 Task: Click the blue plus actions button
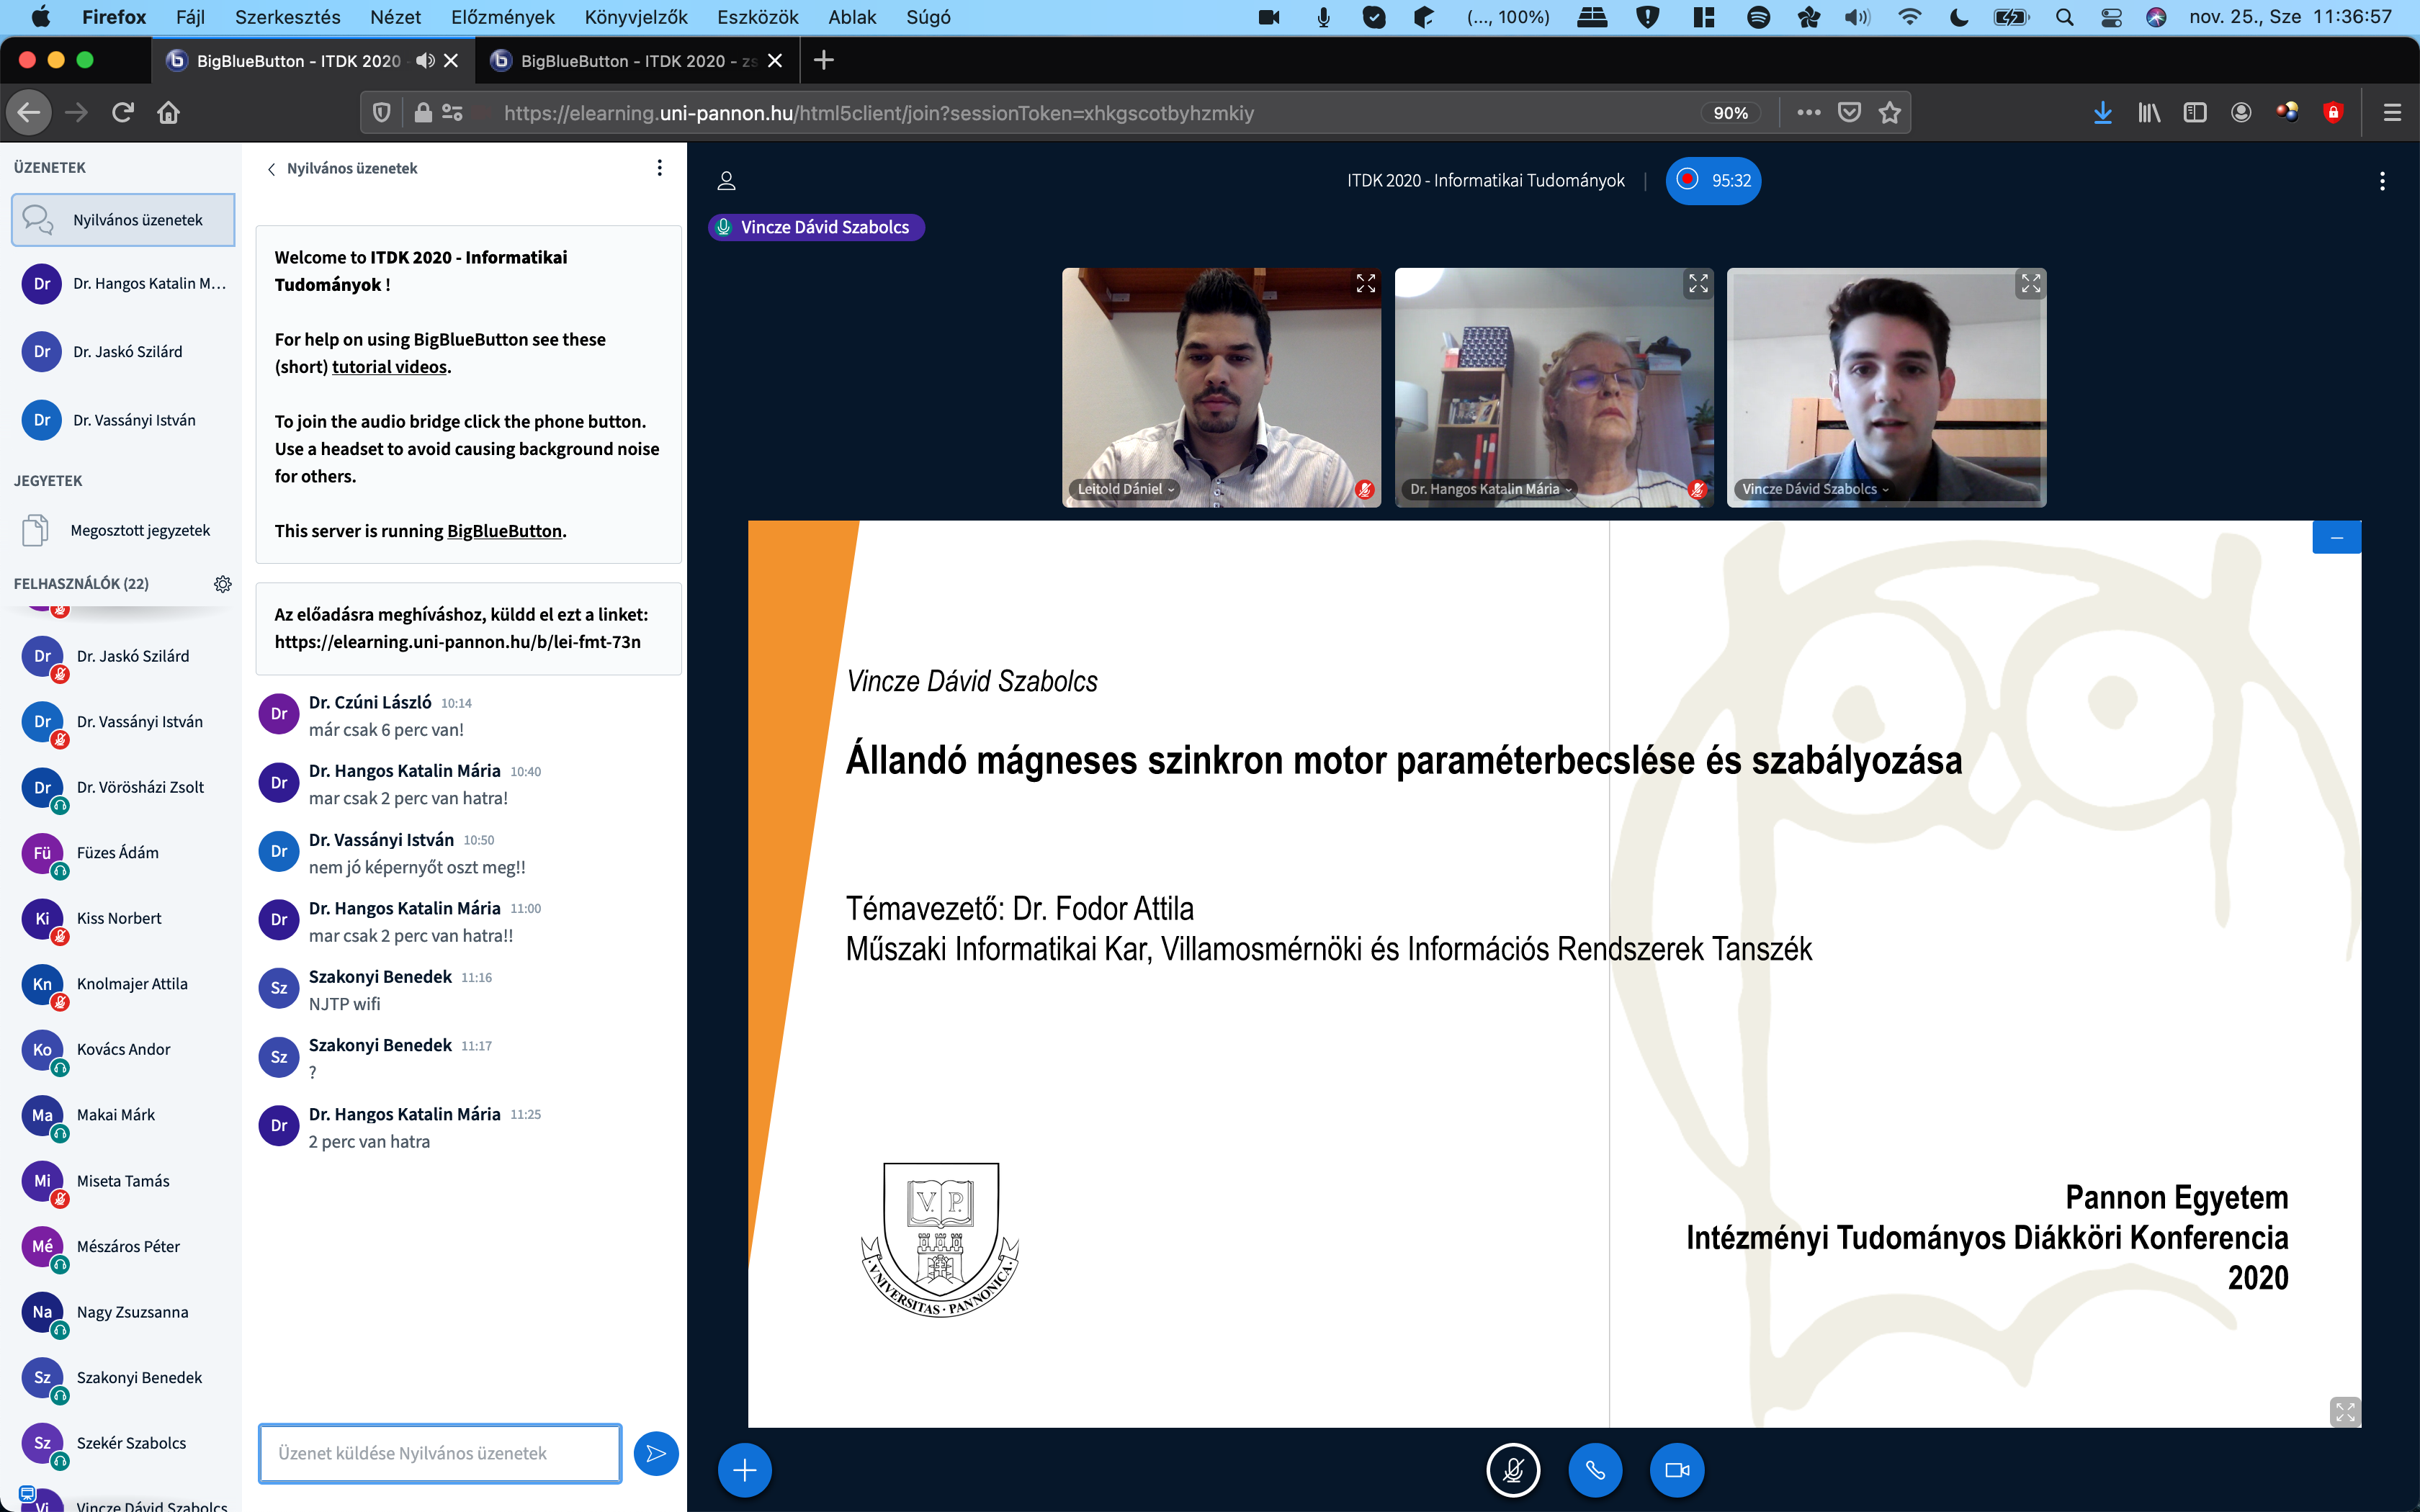pos(744,1470)
